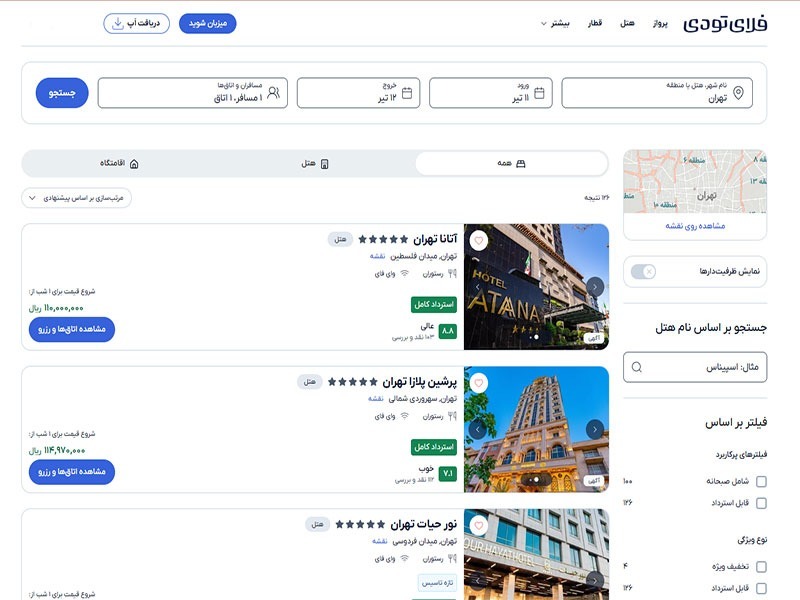Image resolution: width=800 pixels, height=600 pixels.
Task: Click the restaurant icon on پرشین پلازا card
Action: 452,416
